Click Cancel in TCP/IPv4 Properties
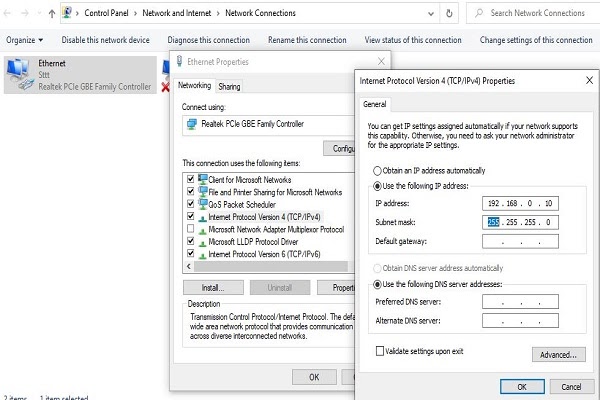 pos(572,387)
